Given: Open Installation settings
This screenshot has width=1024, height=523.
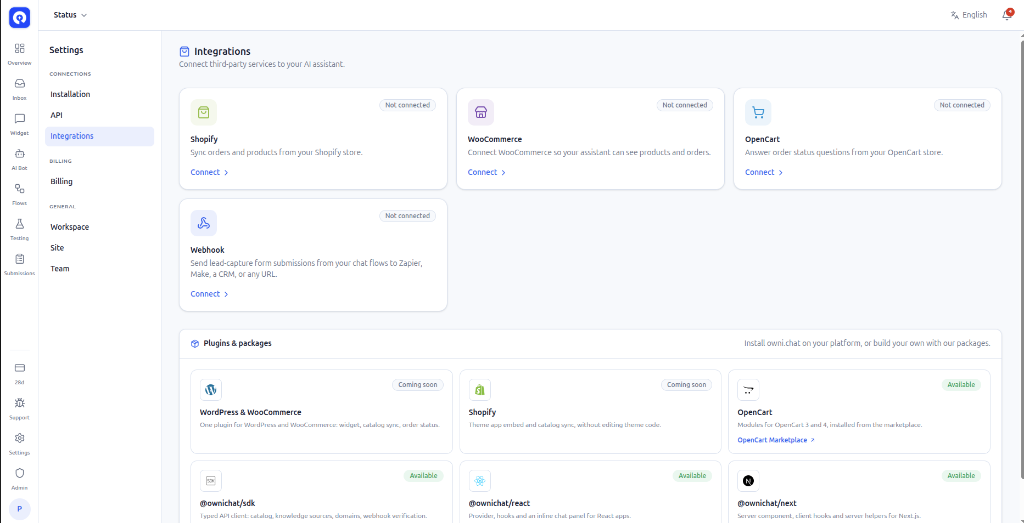Looking at the screenshot, I should point(99,94).
